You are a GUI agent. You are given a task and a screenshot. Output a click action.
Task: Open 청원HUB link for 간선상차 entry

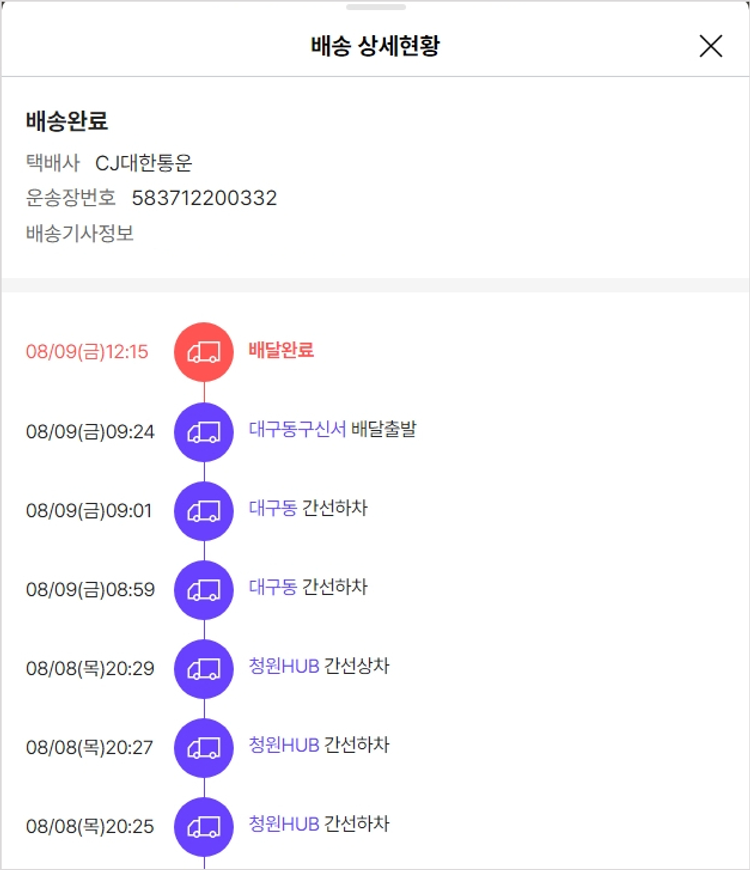point(284,666)
